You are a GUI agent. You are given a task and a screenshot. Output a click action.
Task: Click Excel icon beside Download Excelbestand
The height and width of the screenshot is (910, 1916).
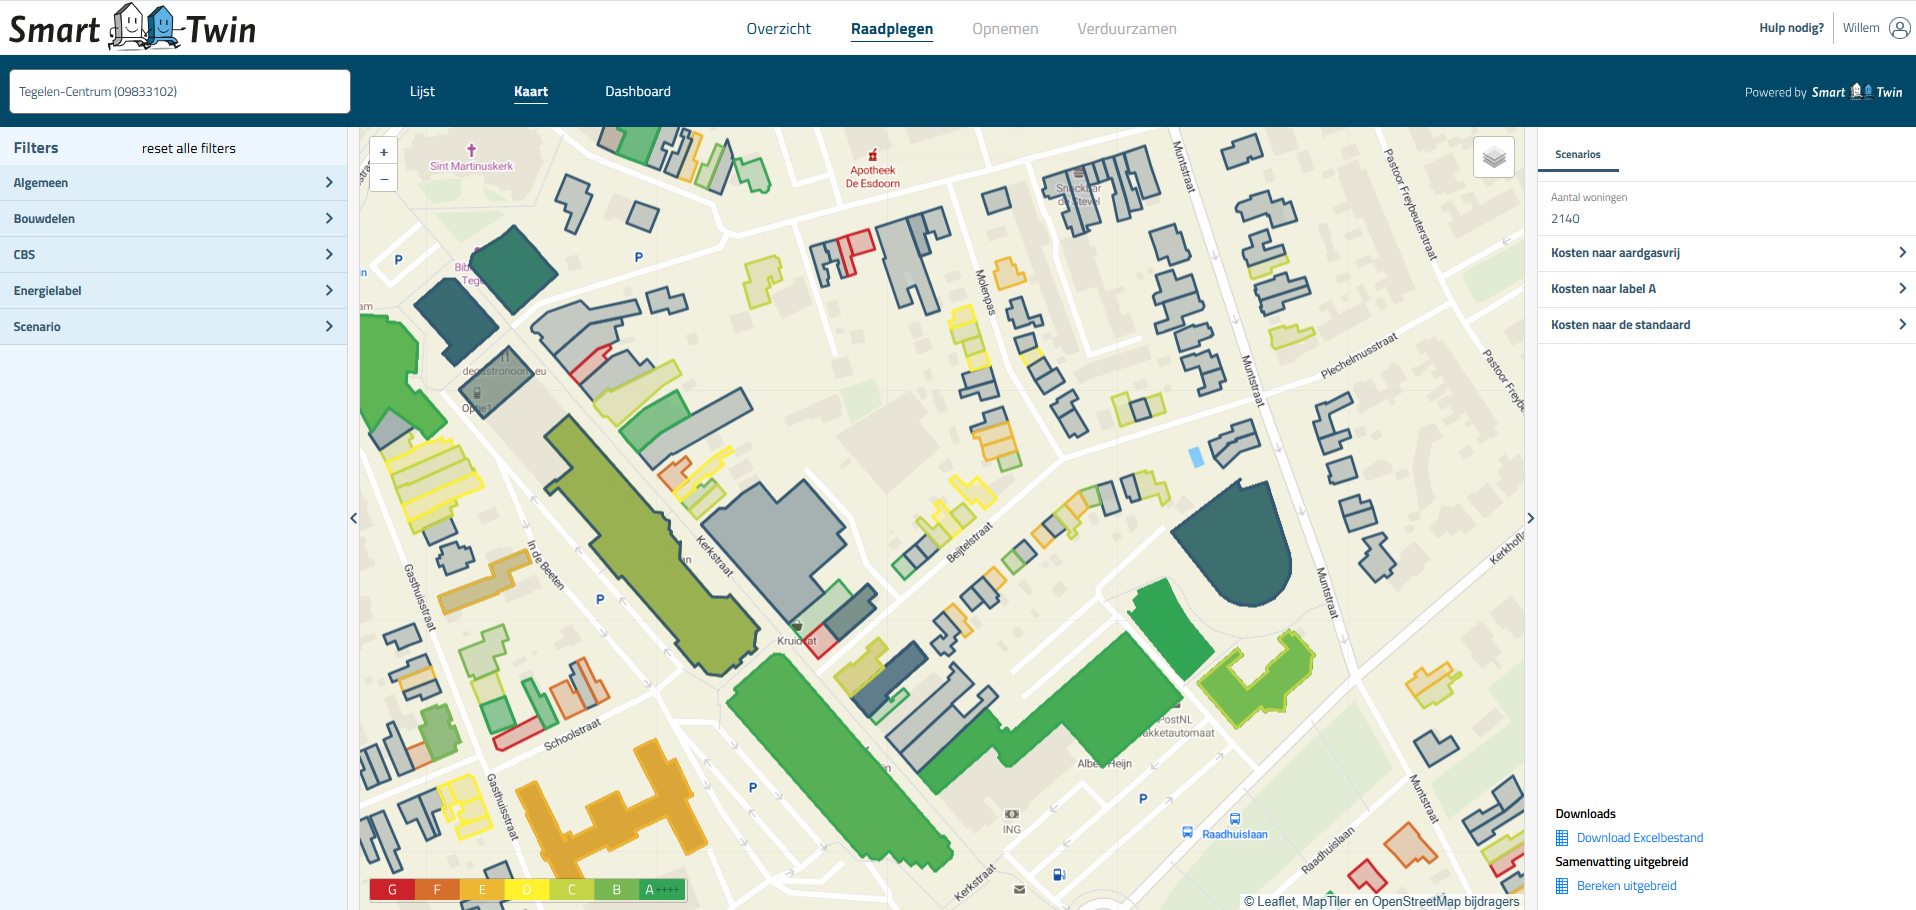(1562, 838)
